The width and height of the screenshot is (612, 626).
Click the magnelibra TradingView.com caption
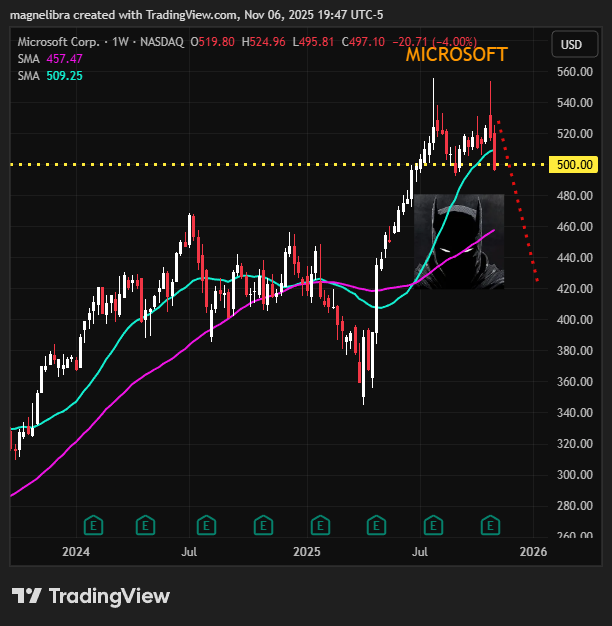coord(196,15)
